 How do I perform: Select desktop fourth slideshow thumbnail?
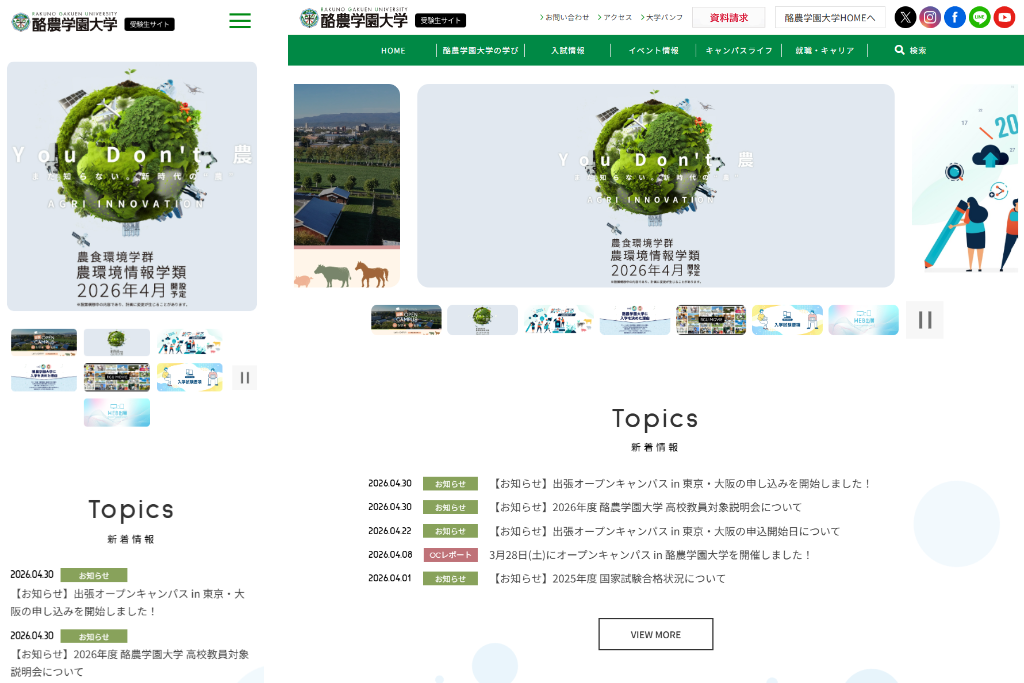pyautogui.click(x=635, y=320)
